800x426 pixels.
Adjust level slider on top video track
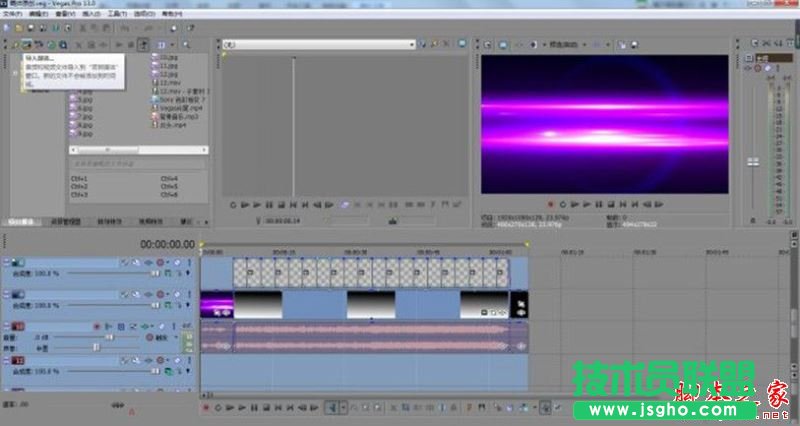click(x=155, y=274)
